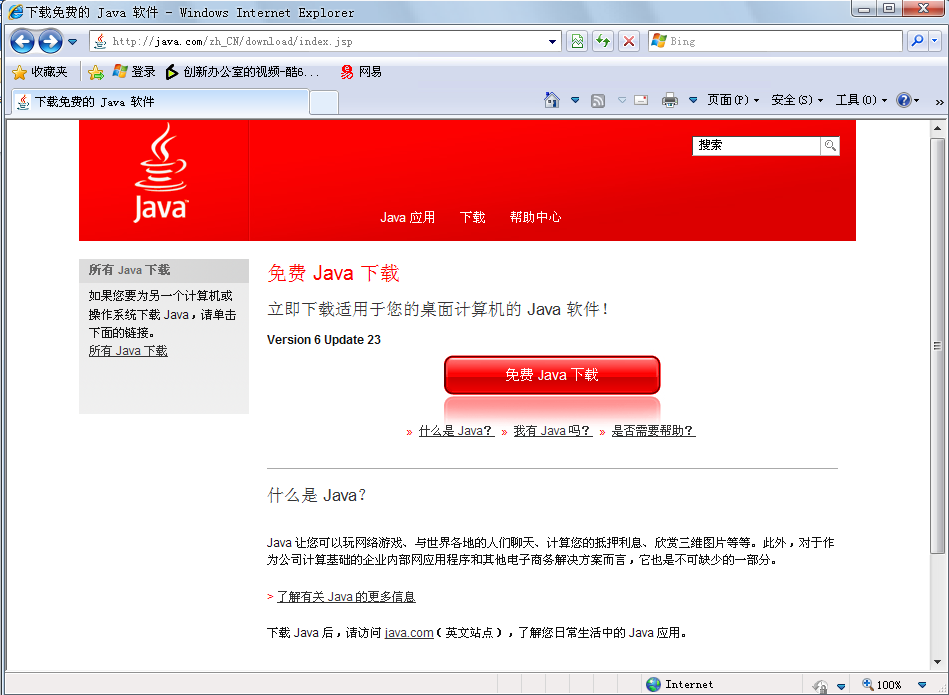This screenshot has width=949, height=695.
Task: Open the java.com English site link
Action: tap(409, 633)
